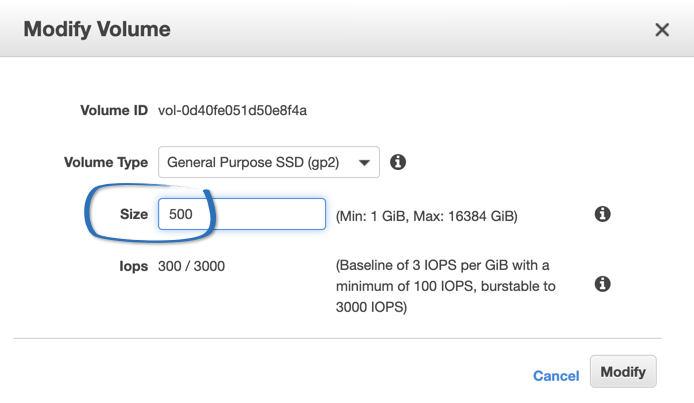Click the Iops label

(133, 266)
